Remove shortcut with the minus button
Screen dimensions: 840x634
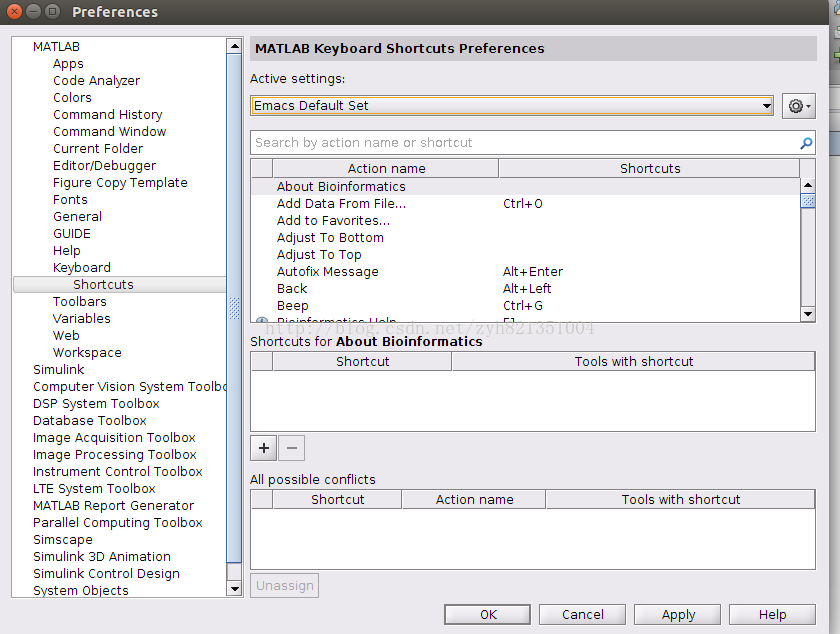click(x=291, y=448)
